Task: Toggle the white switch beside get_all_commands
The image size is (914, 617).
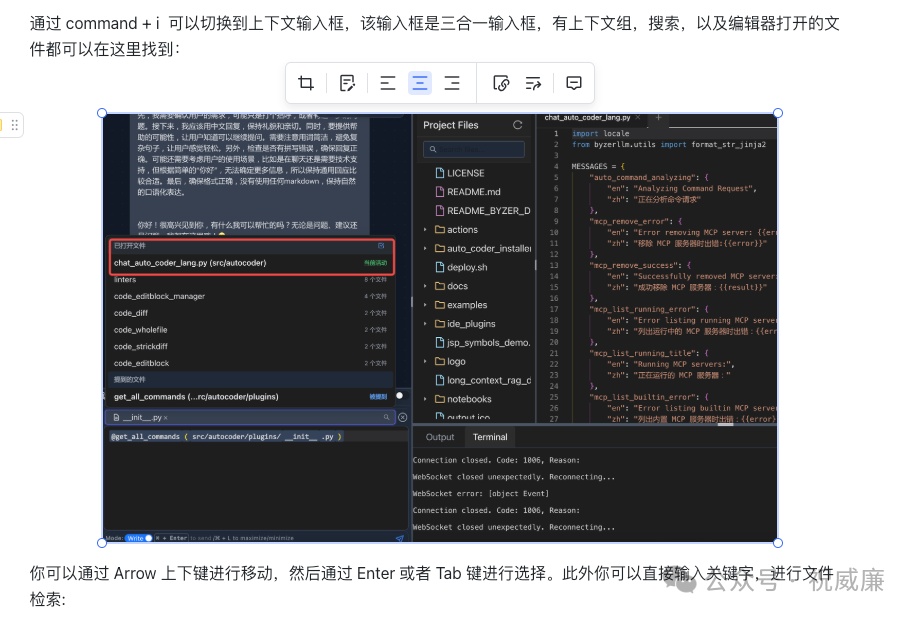Action: point(400,396)
